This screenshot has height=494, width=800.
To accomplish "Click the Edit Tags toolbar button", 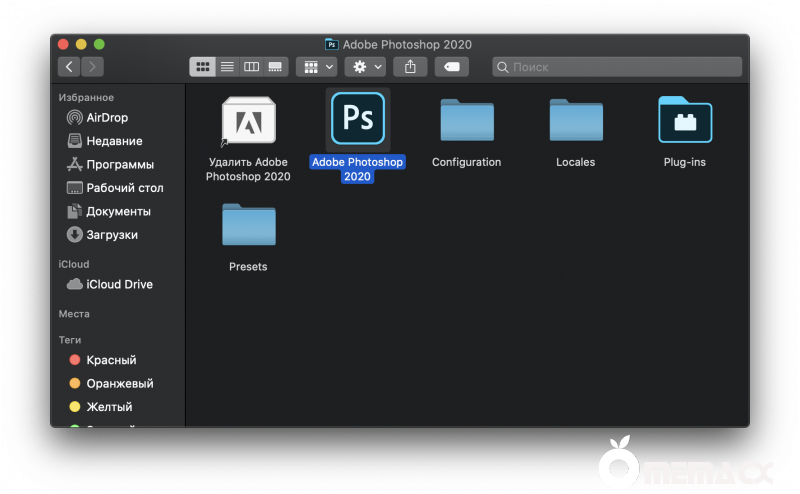I will click(x=452, y=67).
